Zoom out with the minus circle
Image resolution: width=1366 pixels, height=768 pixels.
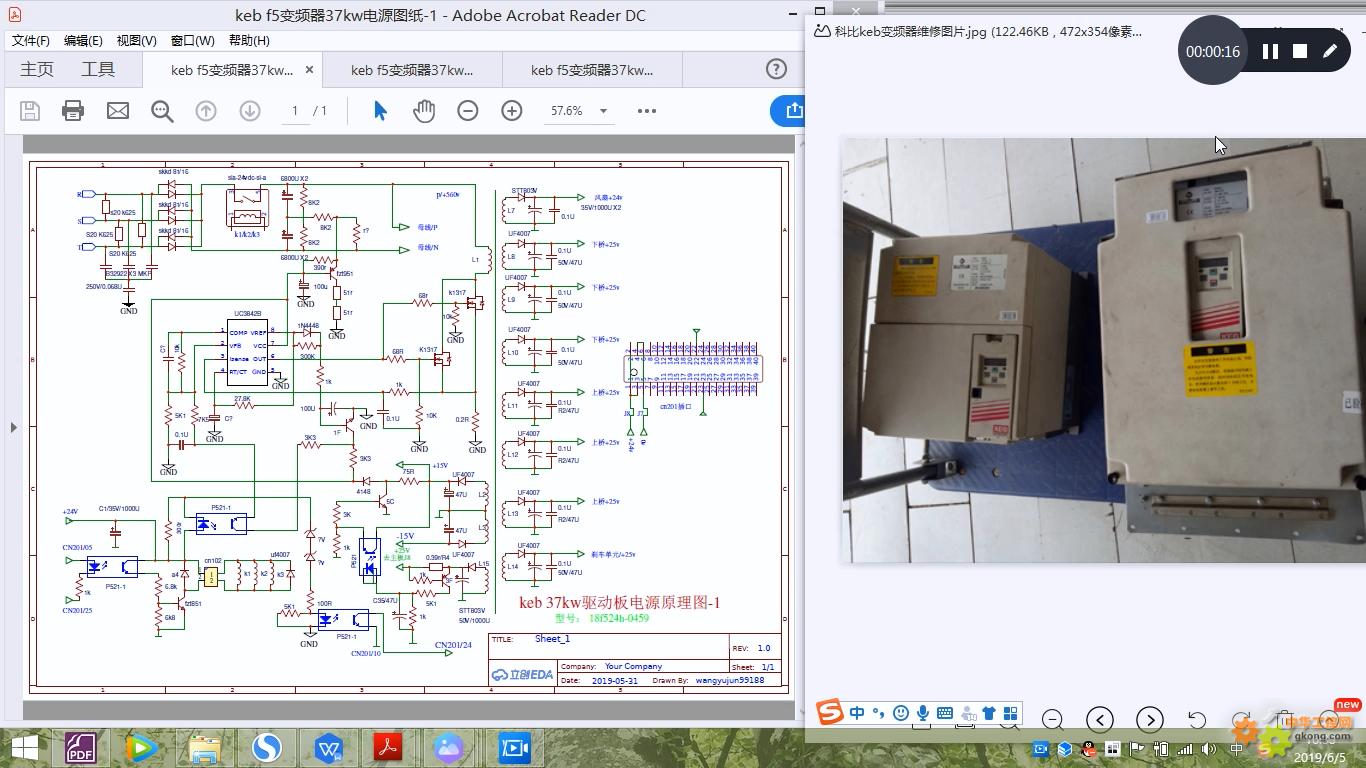pos(468,111)
